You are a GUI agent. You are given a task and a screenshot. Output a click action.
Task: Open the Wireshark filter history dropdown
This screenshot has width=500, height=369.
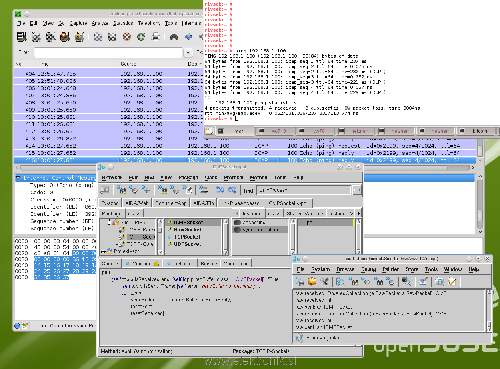[x=188, y=52]
